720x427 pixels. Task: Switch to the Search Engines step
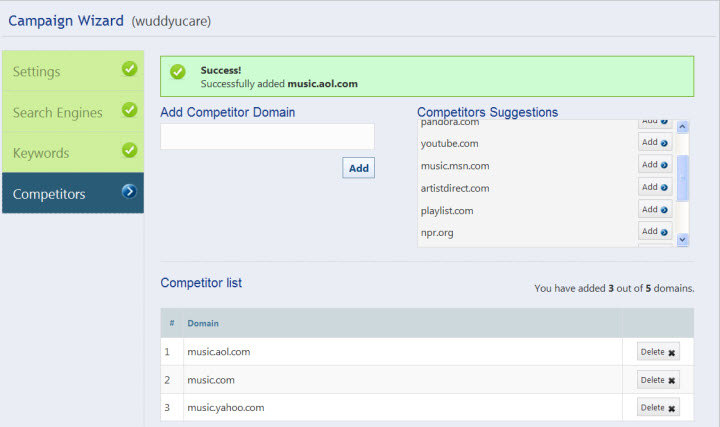tap(60, 112)
